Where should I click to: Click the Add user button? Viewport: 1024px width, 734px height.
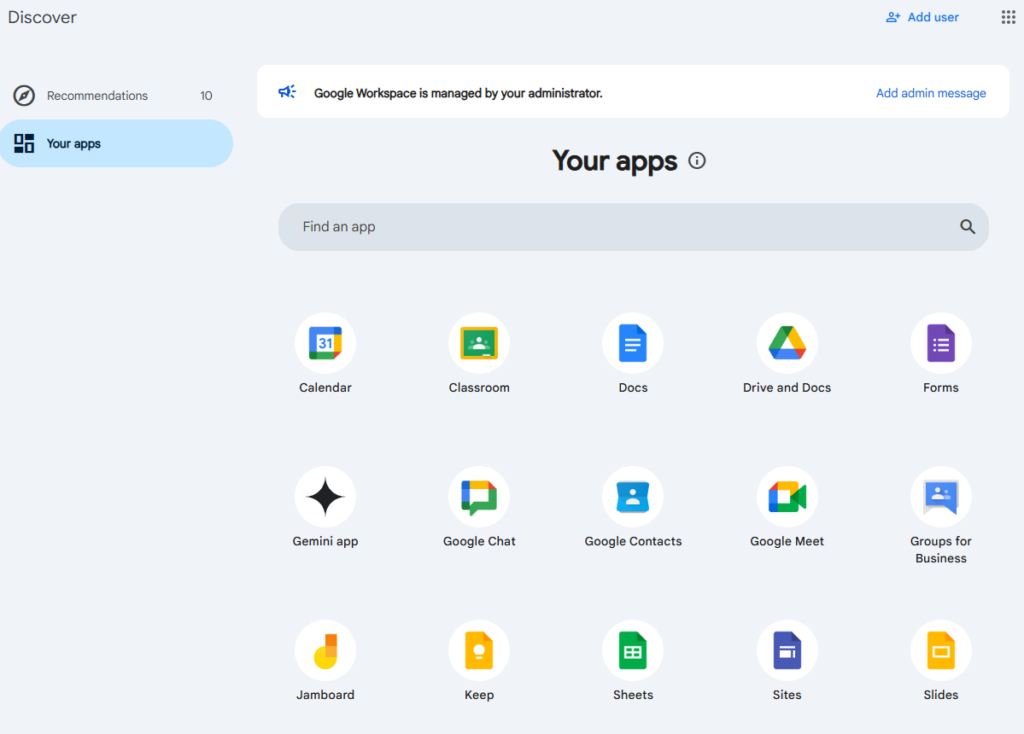(x=922, y=17)
